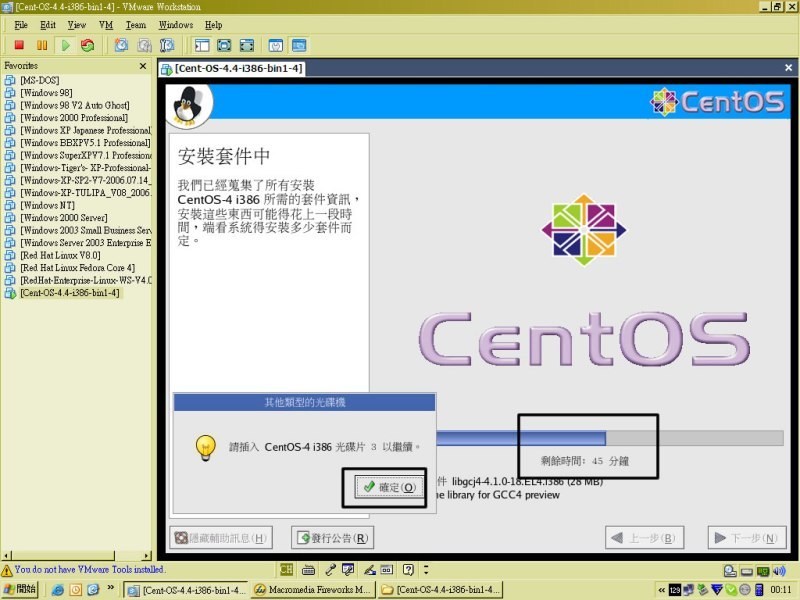Image resolution: width=800 pixels, height=600 pixels.
Task: Click the orange Suspend toolbar icon
Action: click(x=42, y=45)
